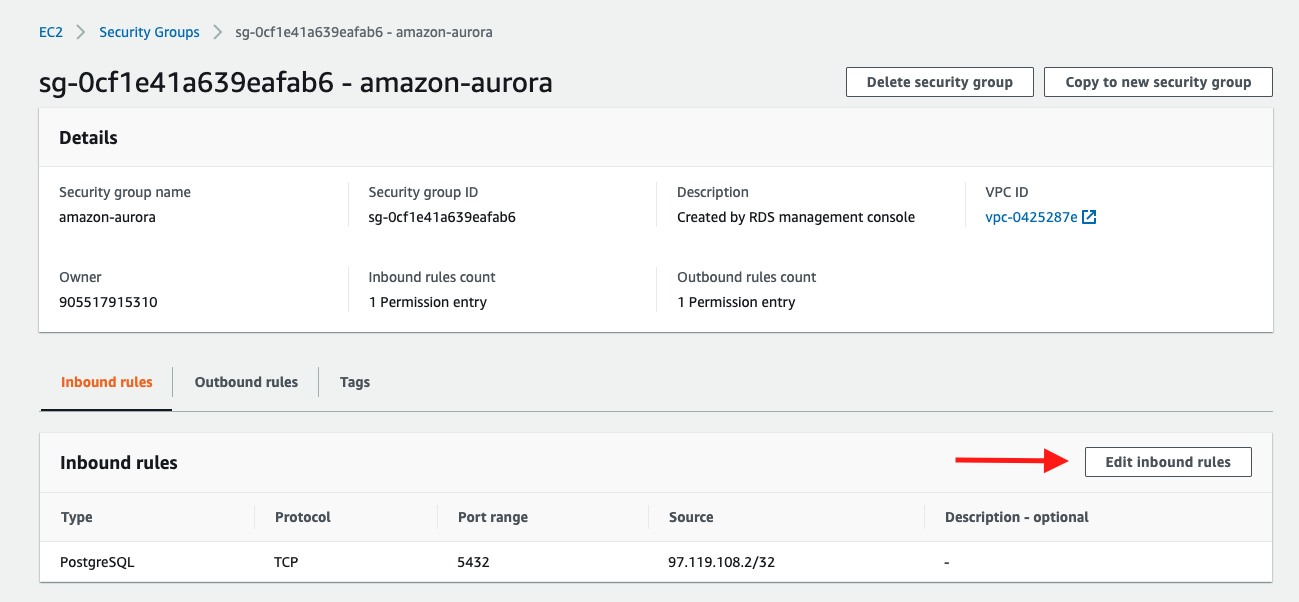
Task: Open the EC2 breadcrumb link
Action: click(51, 32)
